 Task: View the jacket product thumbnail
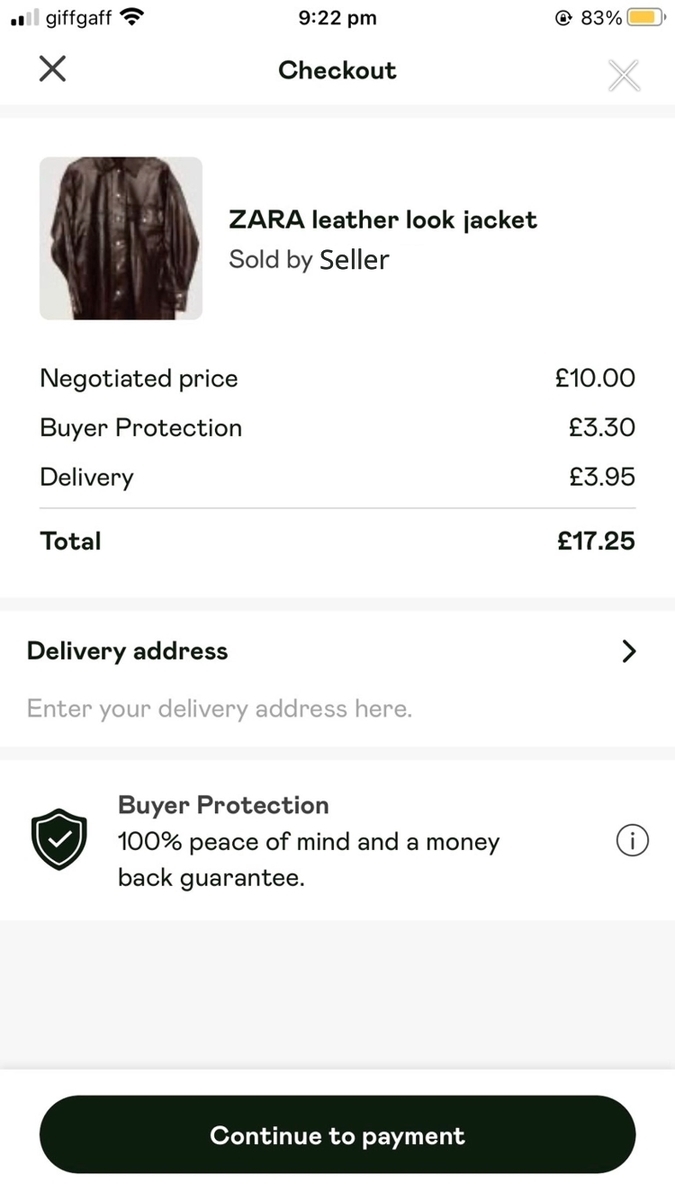point(120,238)
